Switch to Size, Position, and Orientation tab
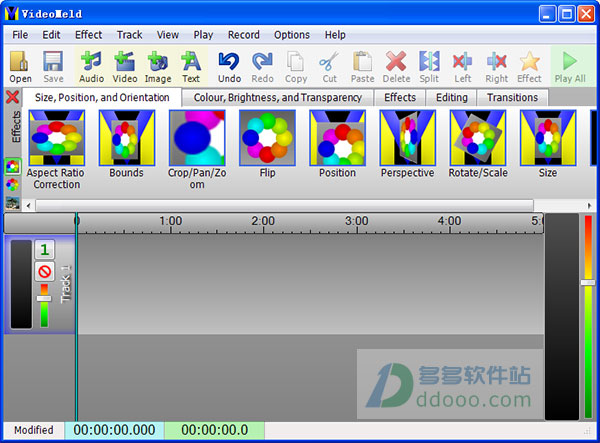The width and height of the screenshot is (600, 443). [x=102, y=98]
